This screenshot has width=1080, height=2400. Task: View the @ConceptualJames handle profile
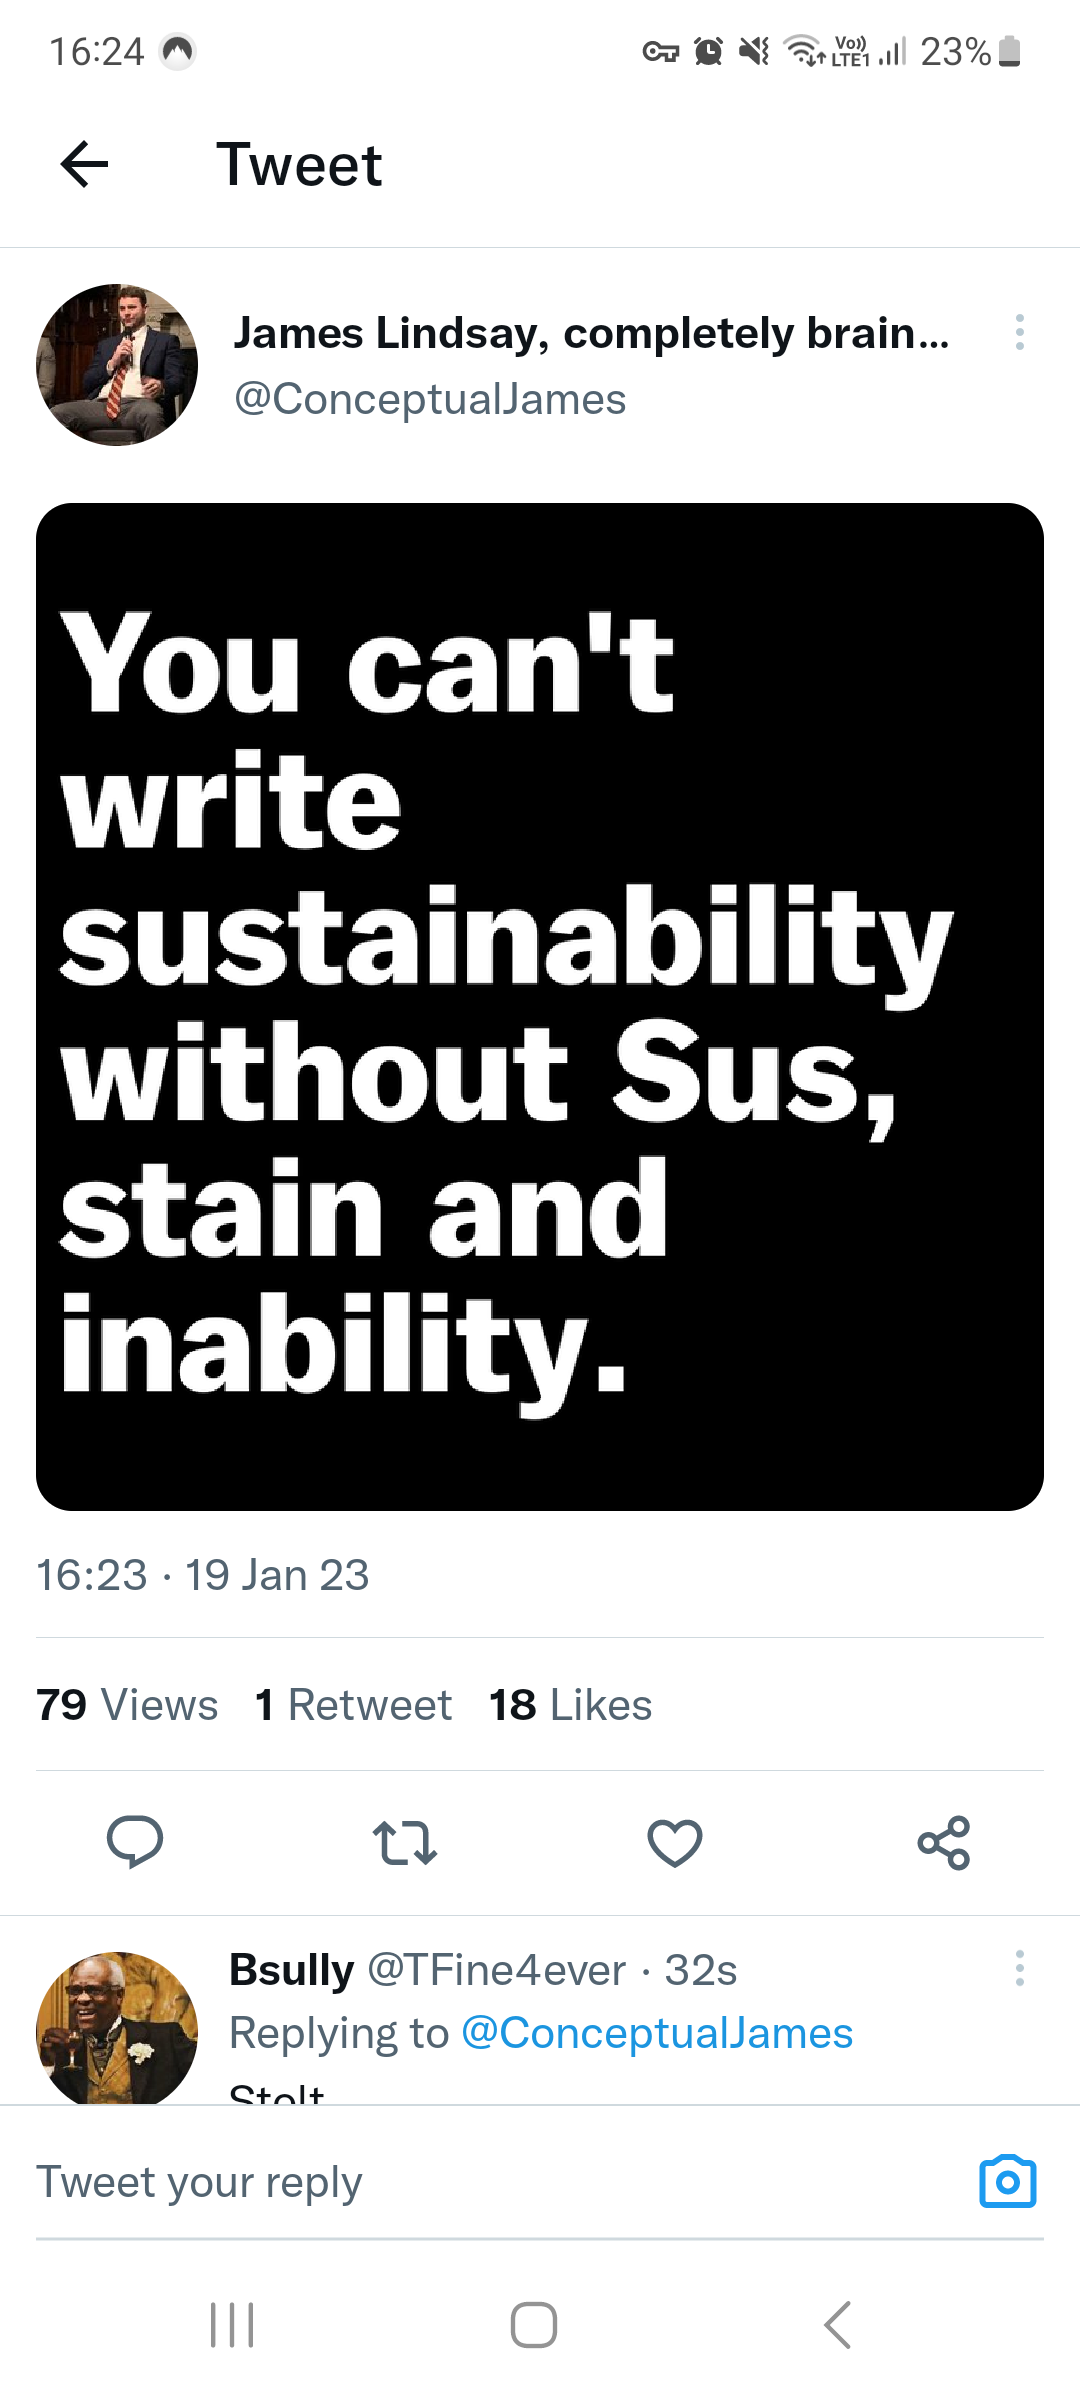point(430,399)
